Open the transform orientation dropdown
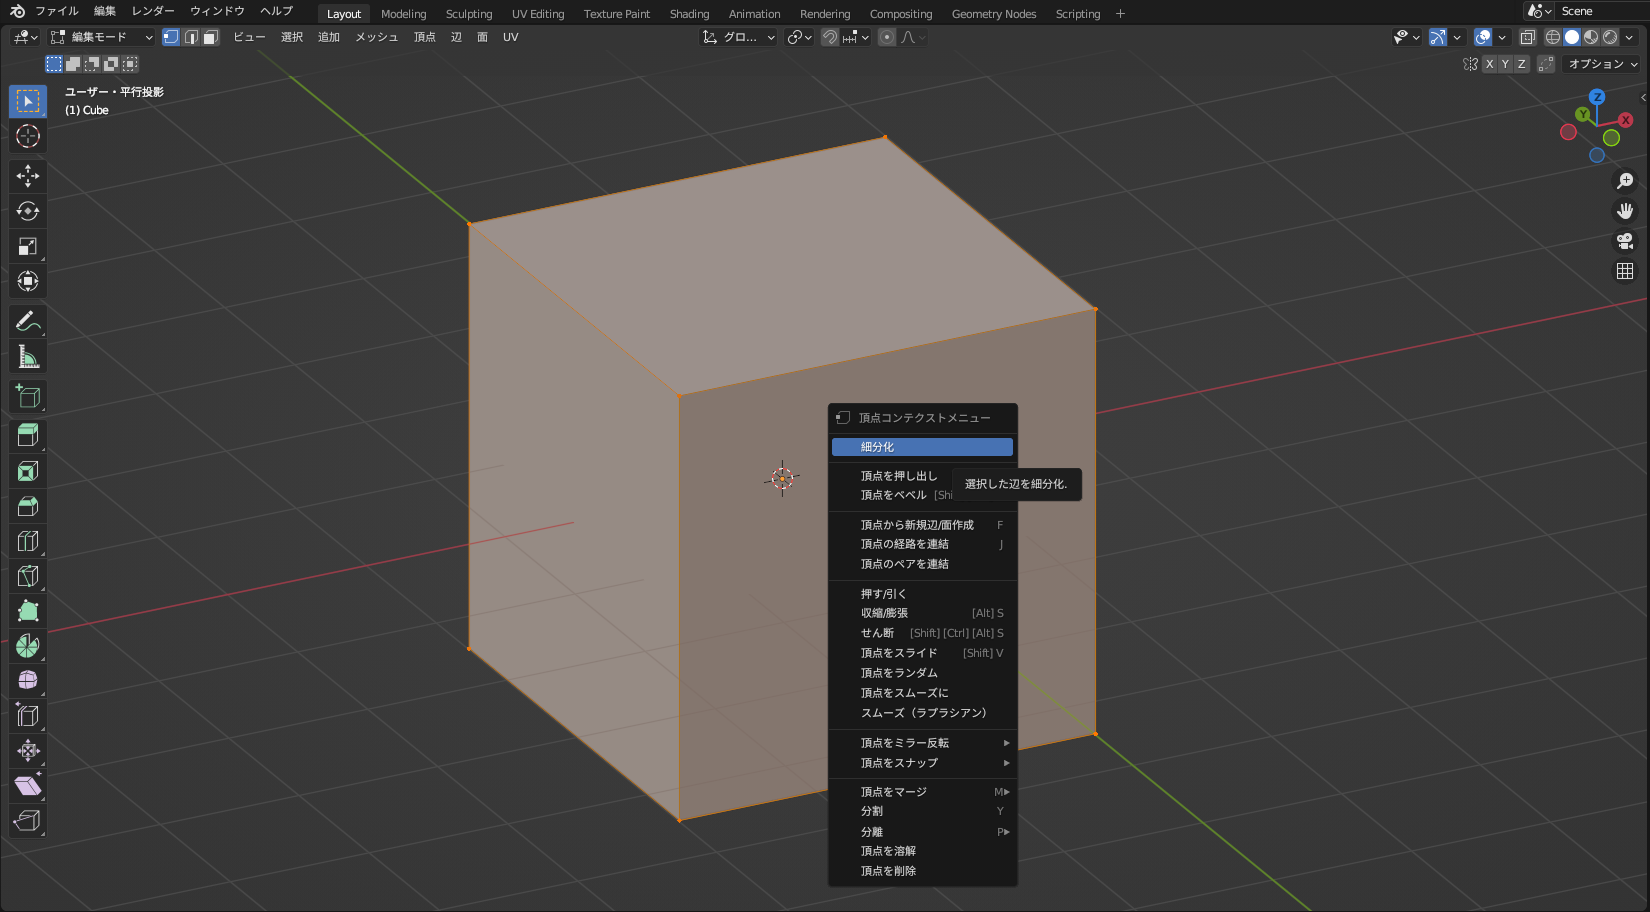 coord(738,37)
